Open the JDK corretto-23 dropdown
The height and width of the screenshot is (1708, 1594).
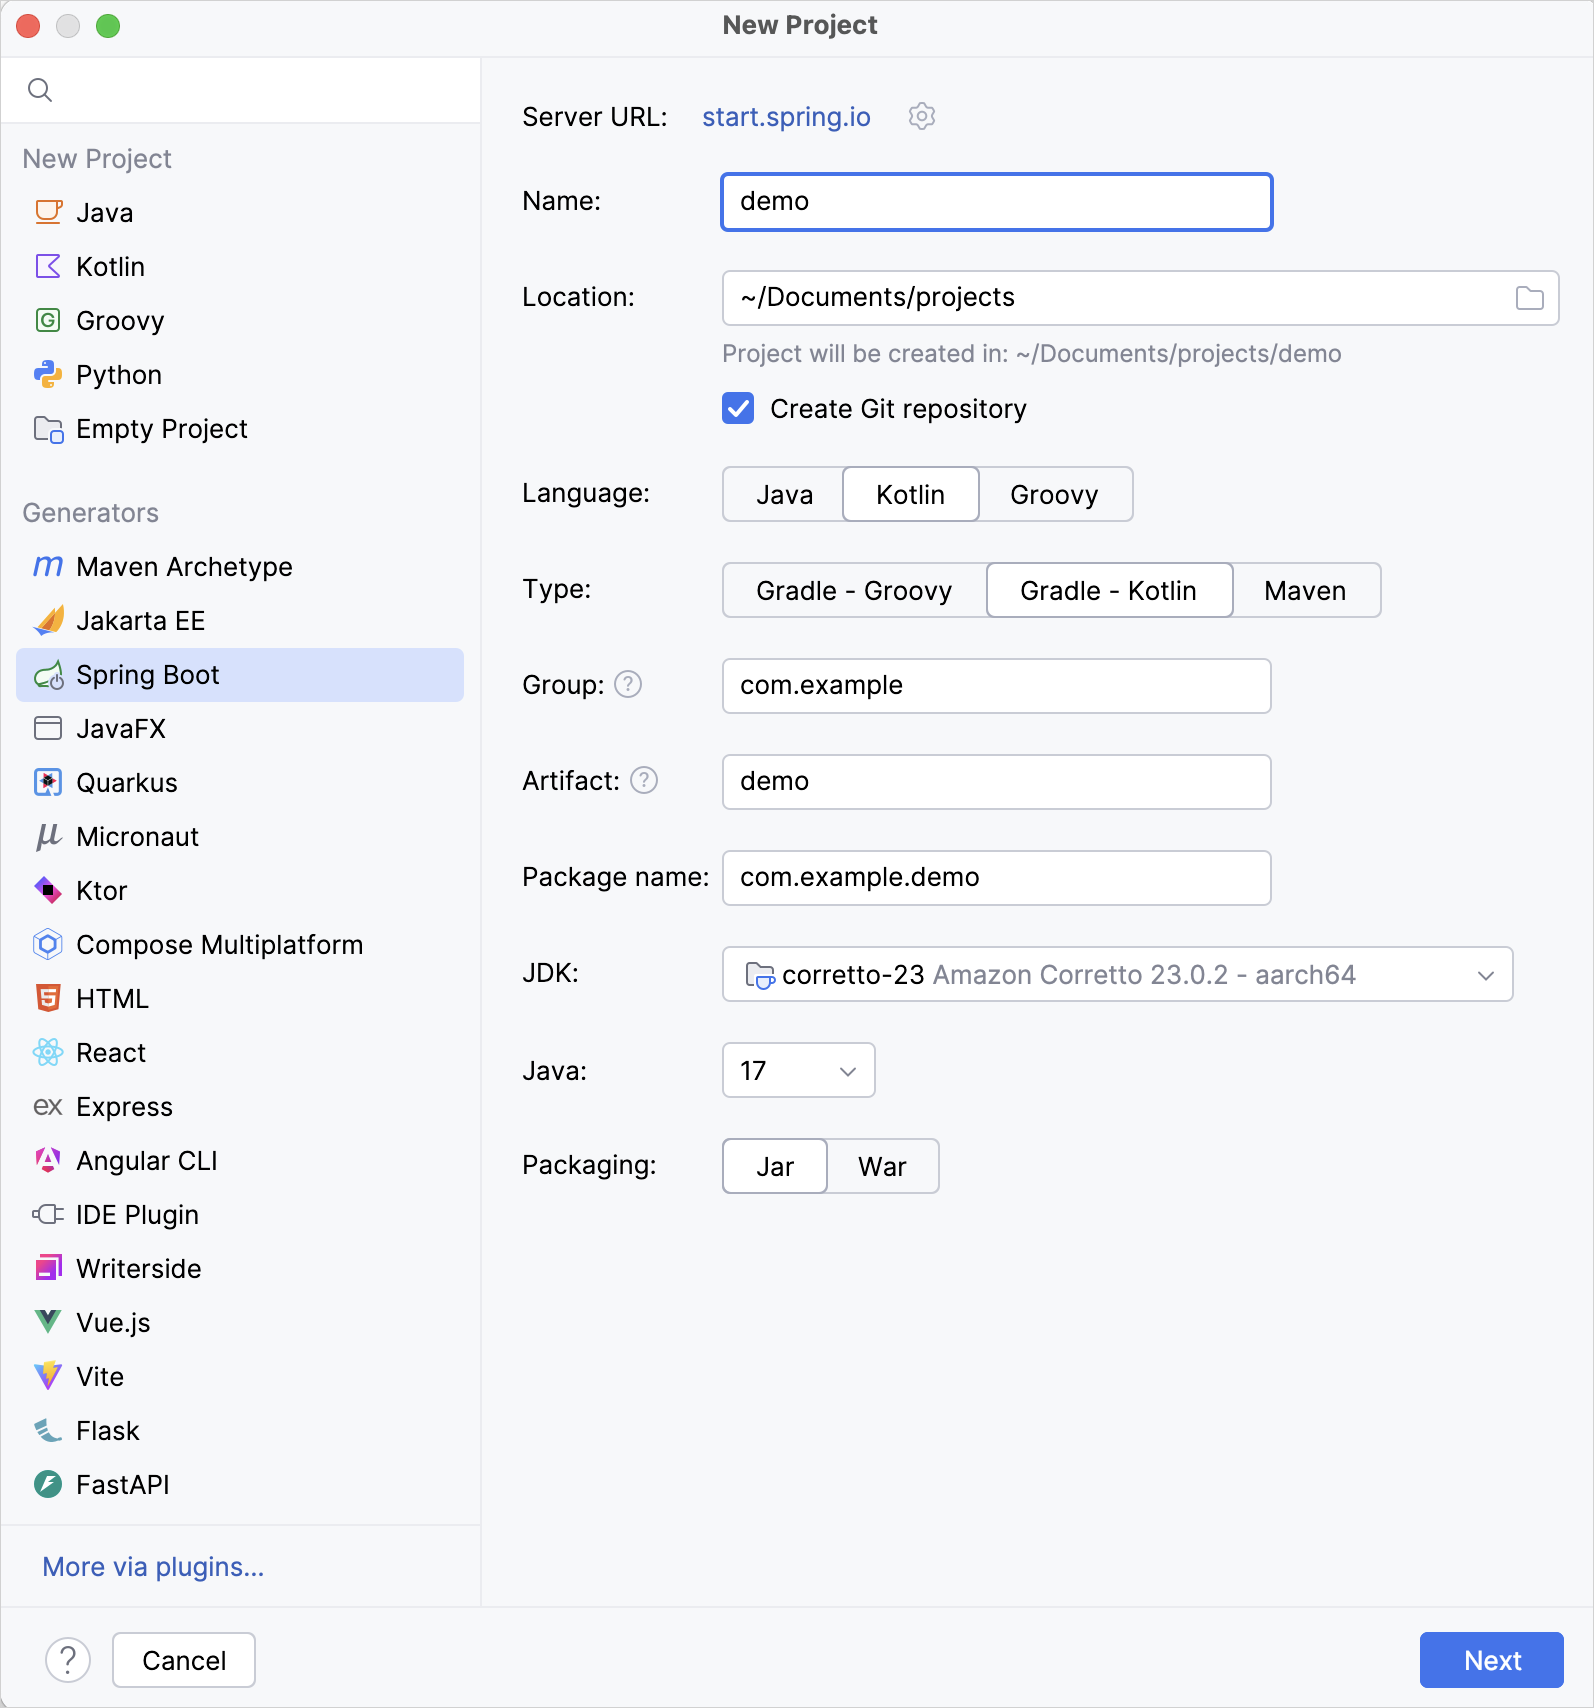[1117, 975]
